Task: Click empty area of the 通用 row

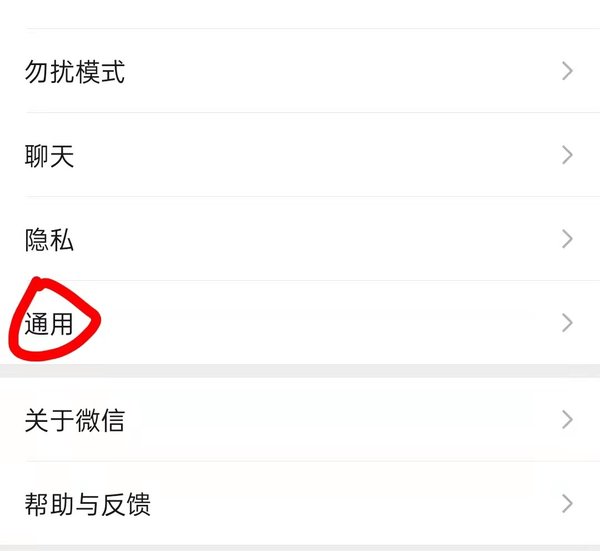Action: tap(325, 323)
